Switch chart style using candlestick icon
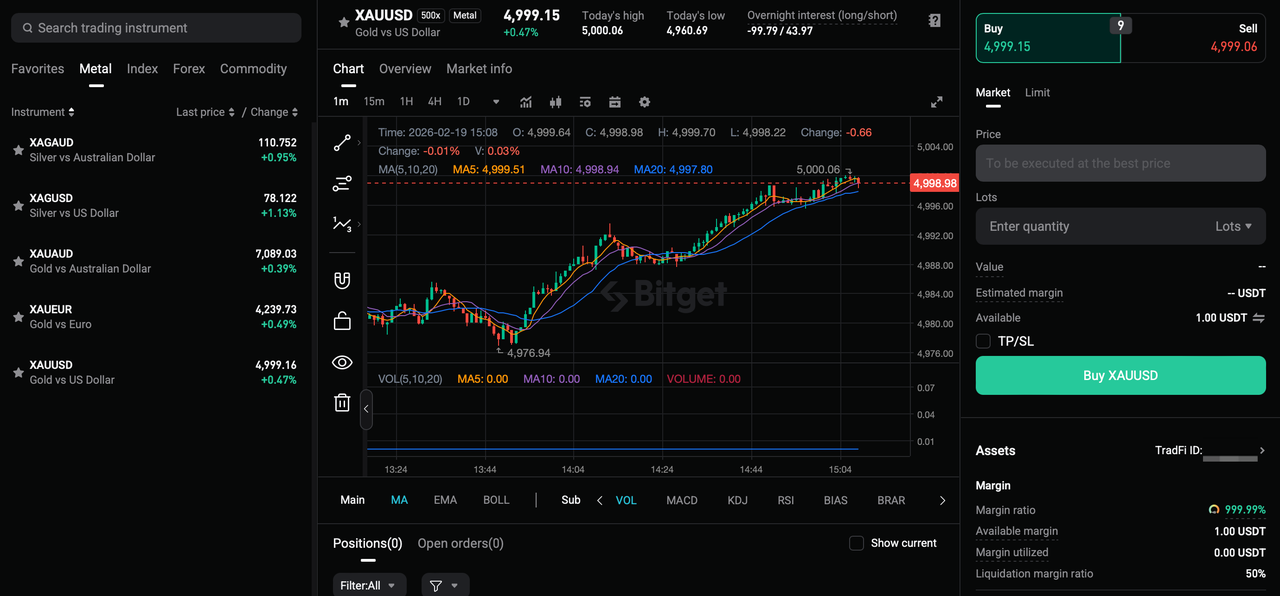The height and width of the screenshot is (596, 1280). [555, 102]
